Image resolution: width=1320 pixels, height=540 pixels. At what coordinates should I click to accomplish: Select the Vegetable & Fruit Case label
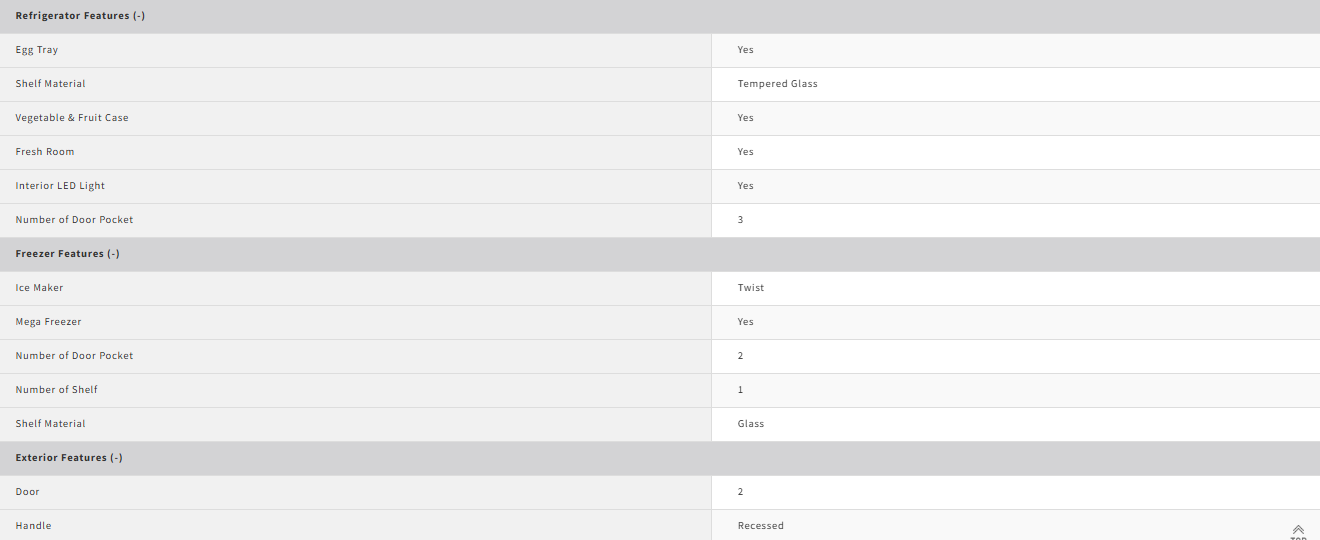(72, 118)
